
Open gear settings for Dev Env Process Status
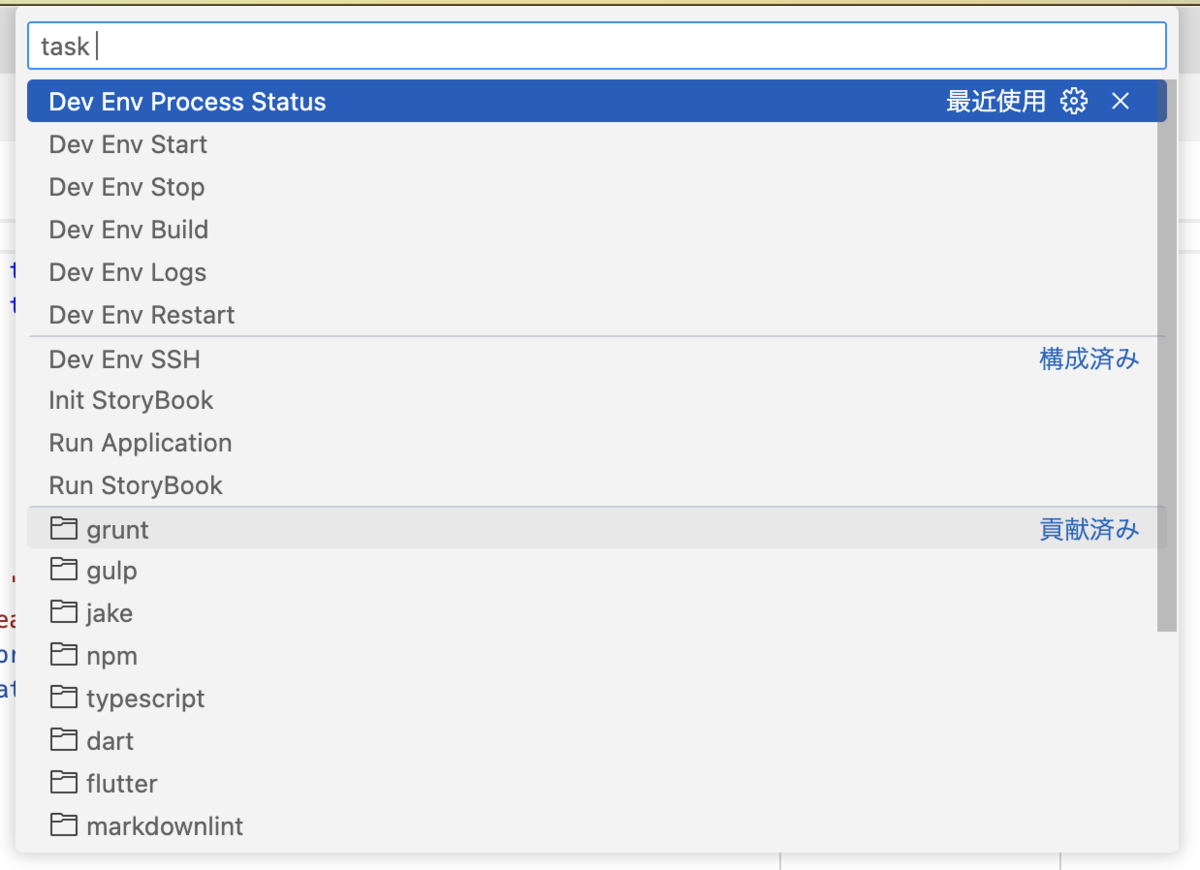pos(1074,101)
